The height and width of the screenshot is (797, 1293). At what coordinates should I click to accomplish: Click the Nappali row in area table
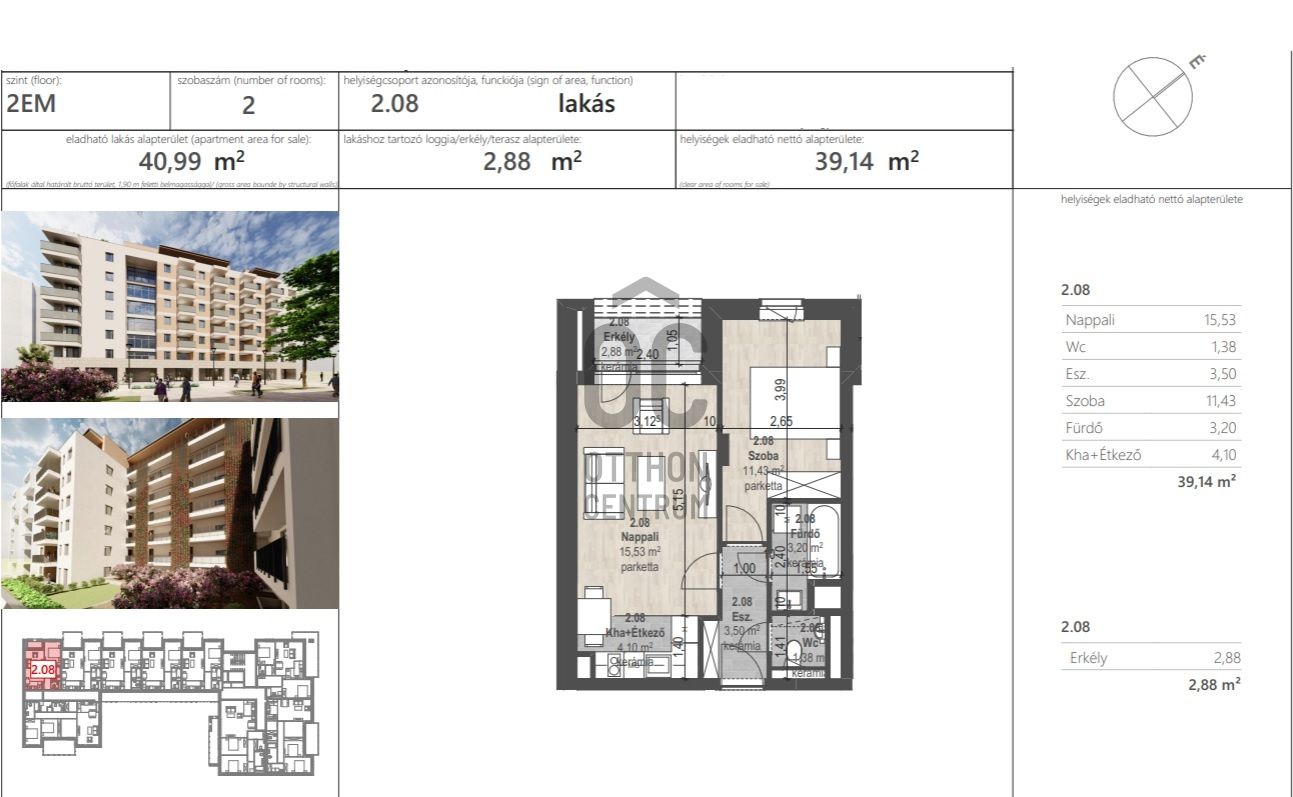[x=1150, y=320]
